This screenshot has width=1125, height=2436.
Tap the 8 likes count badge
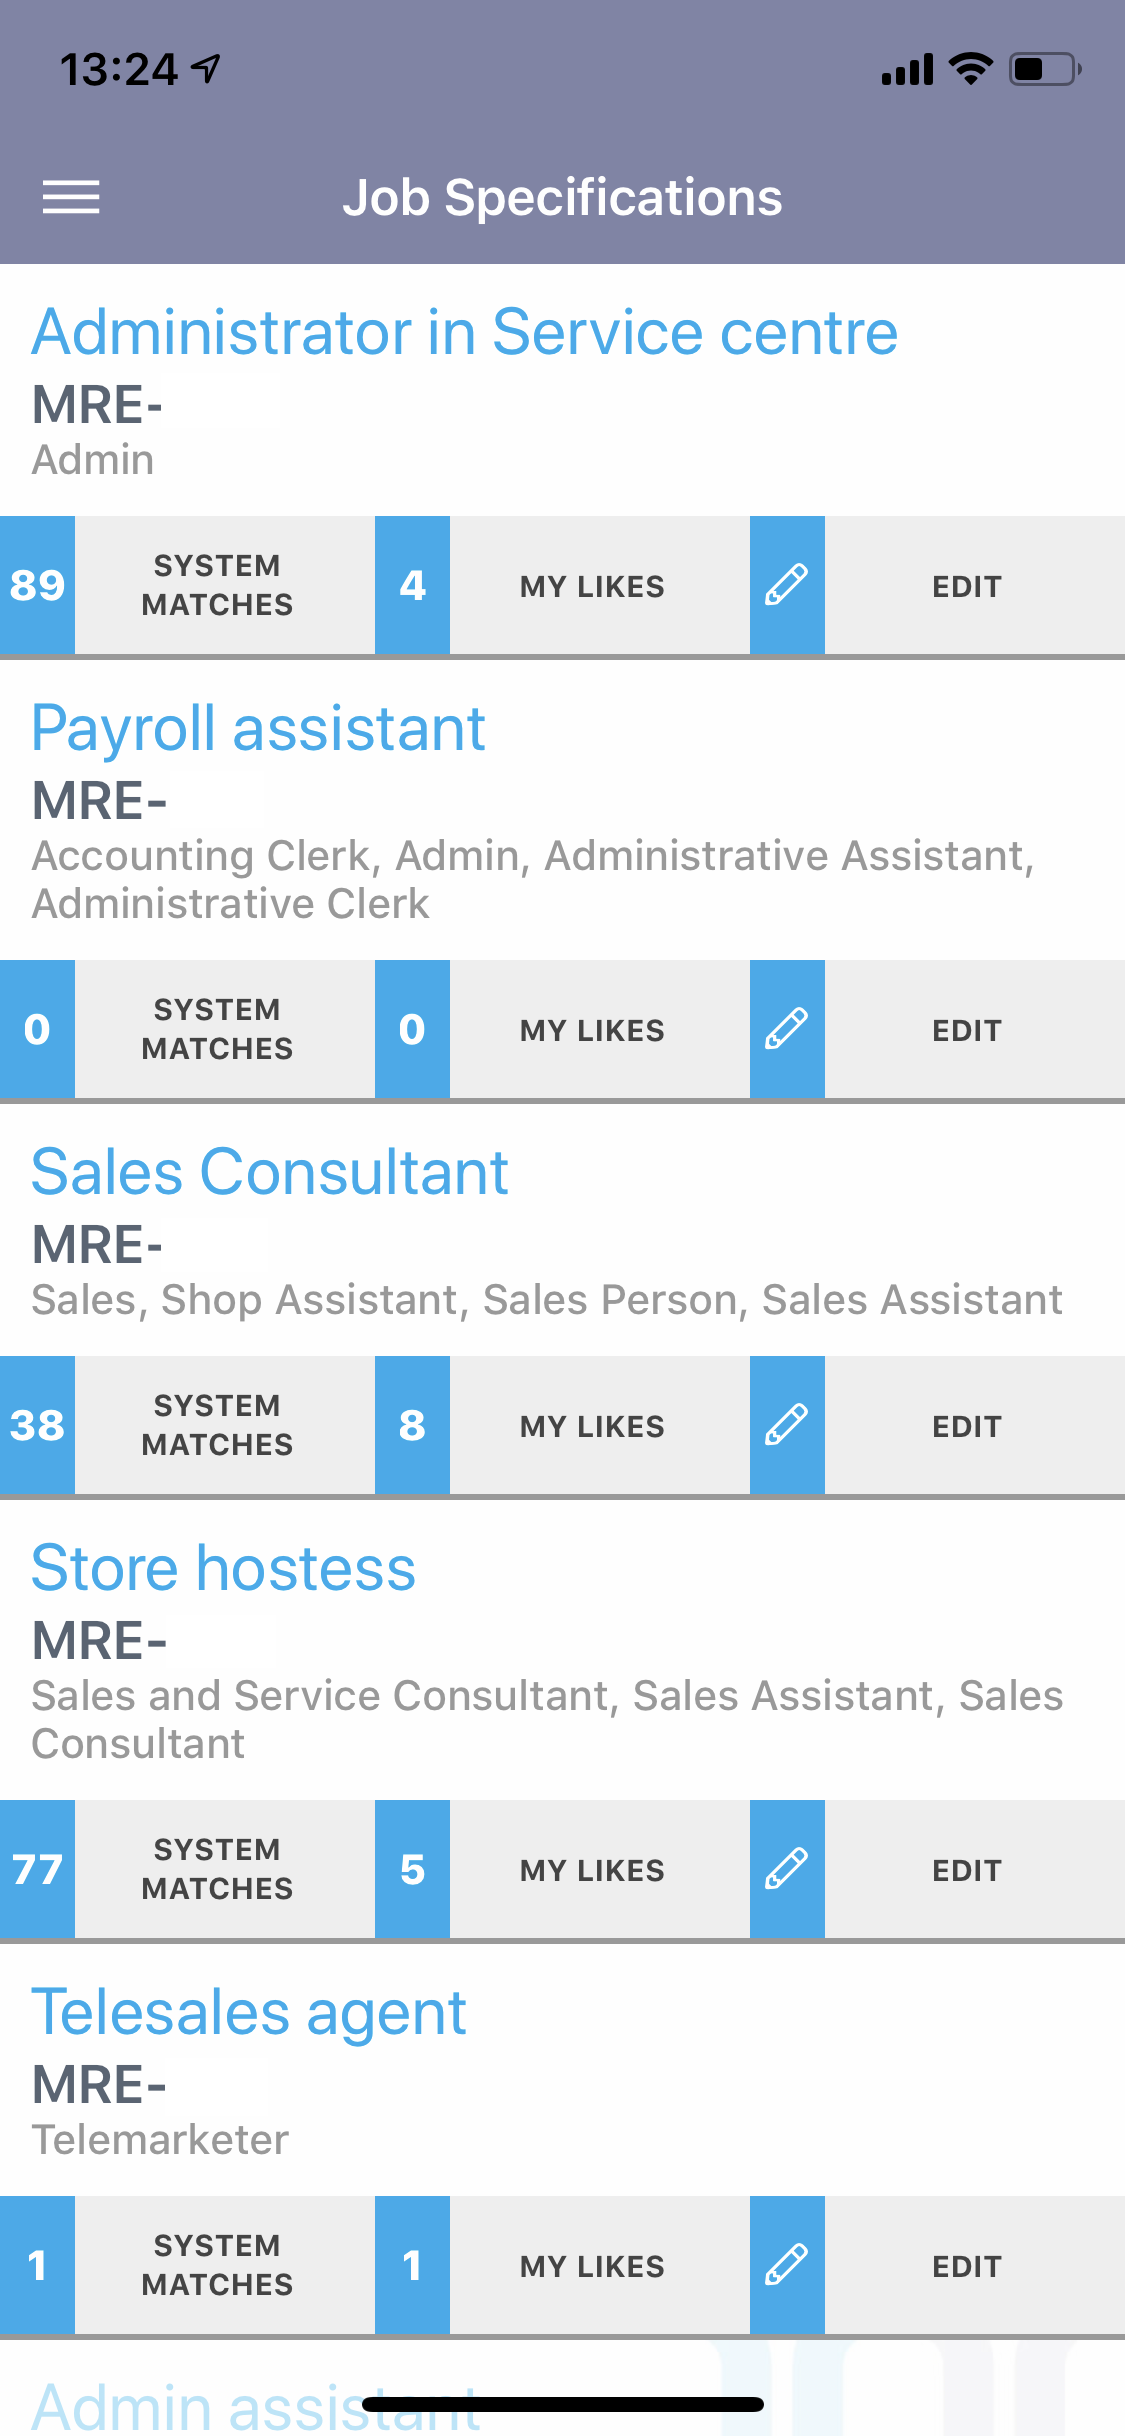coord(412,1425)
